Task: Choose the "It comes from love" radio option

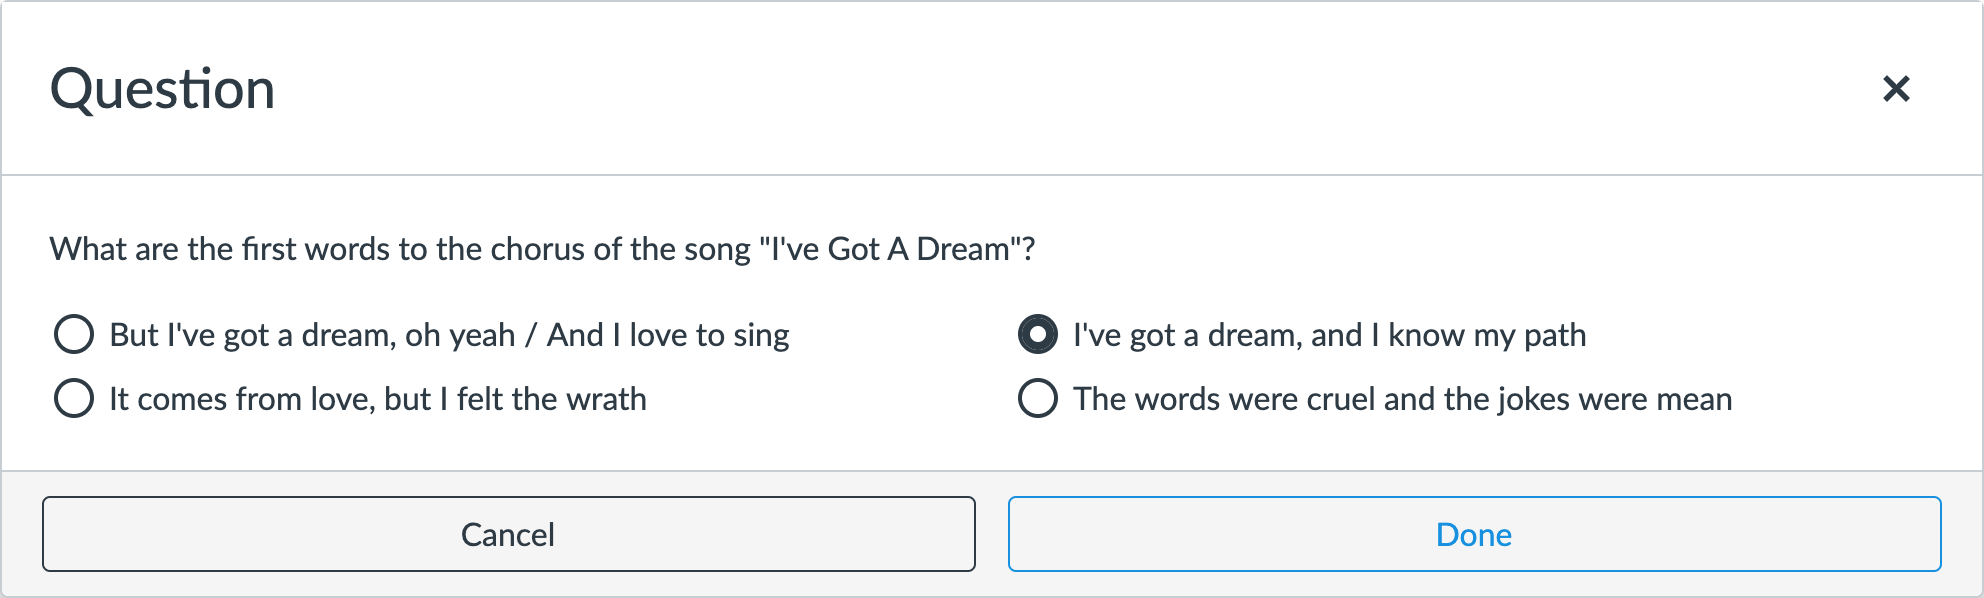Action: click(74, 398)
